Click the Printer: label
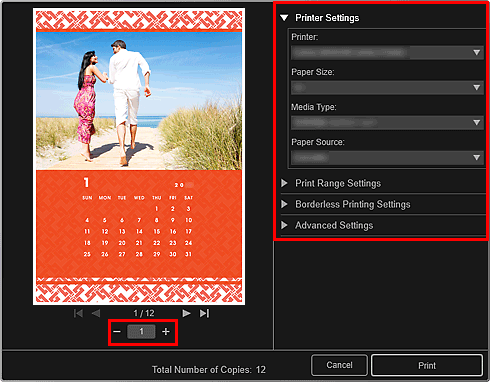 coord(305,37)
